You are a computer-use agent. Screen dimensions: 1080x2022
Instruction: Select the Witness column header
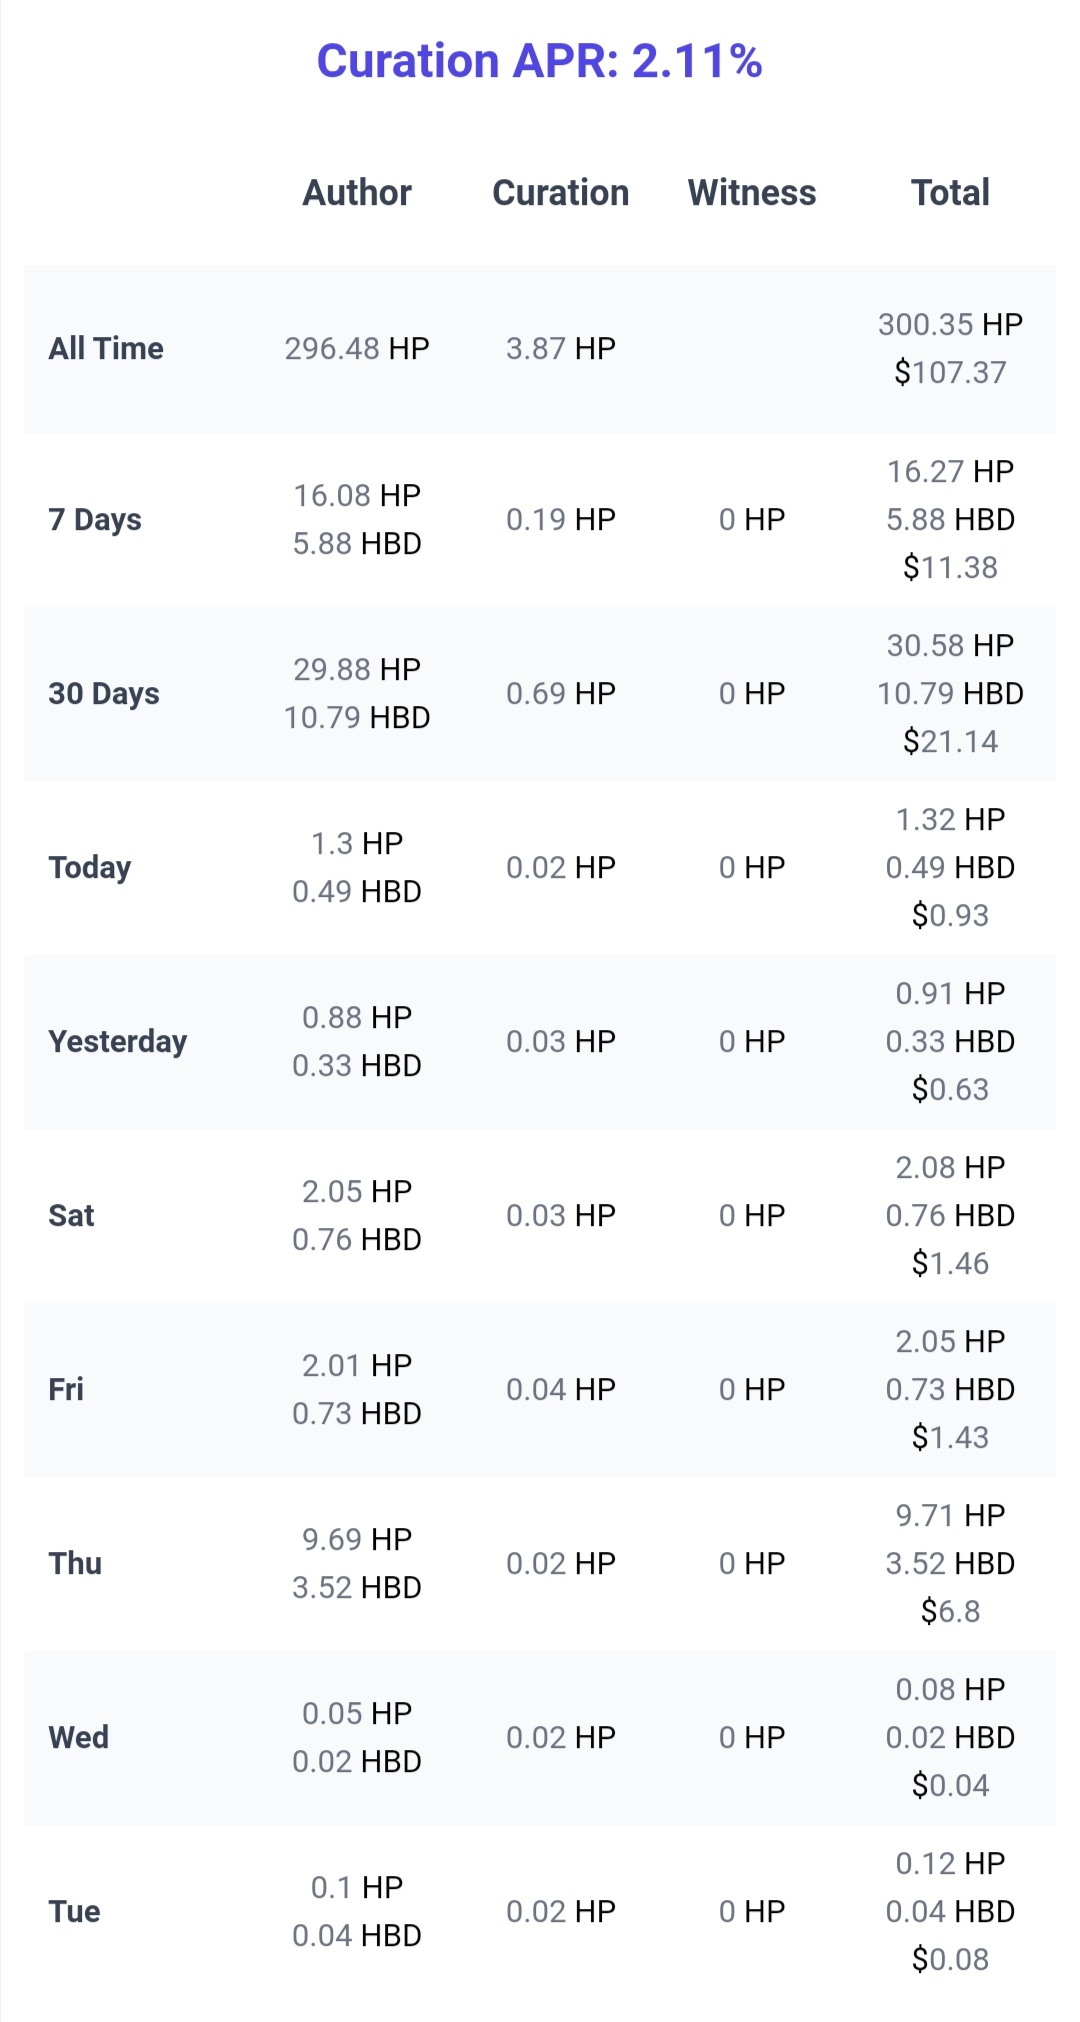752,192
